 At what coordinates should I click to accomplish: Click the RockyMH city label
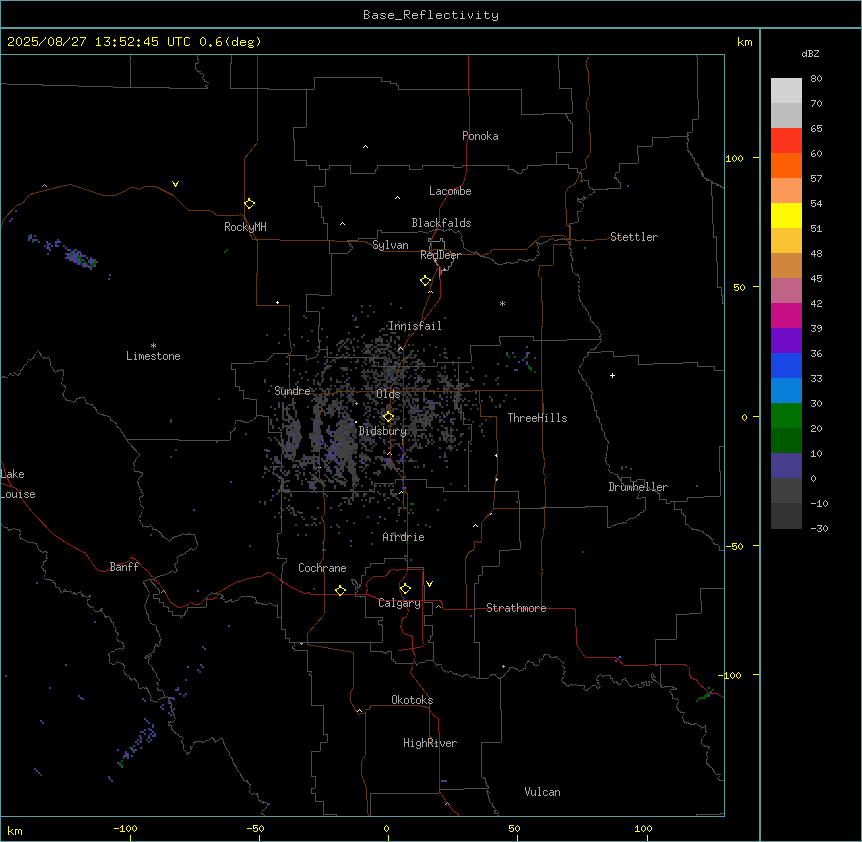(245, 227)
